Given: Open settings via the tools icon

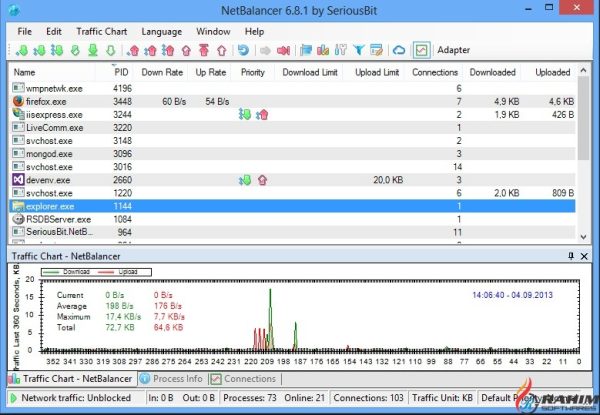Looking at the screenshot, I should point(341,50).
